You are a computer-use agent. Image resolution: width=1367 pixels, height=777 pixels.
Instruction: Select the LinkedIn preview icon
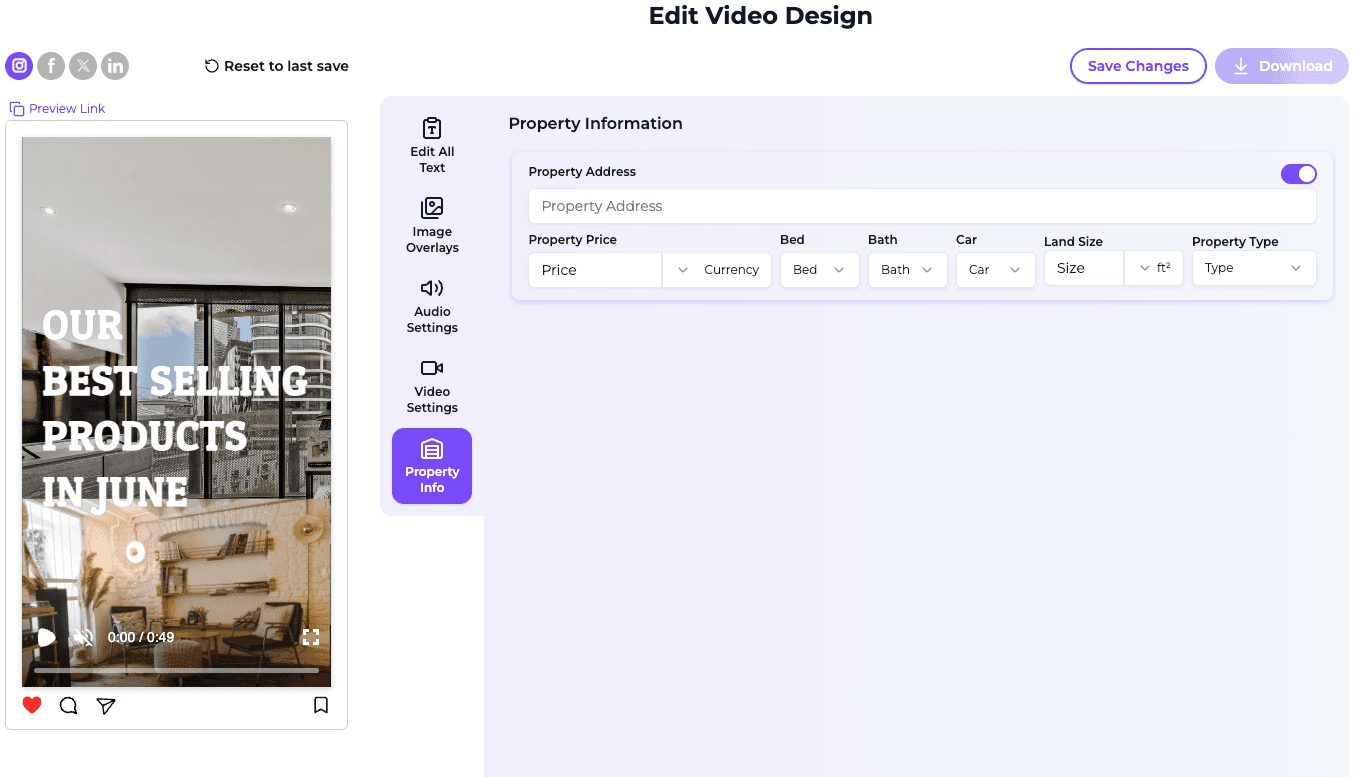tap(115, 66)
